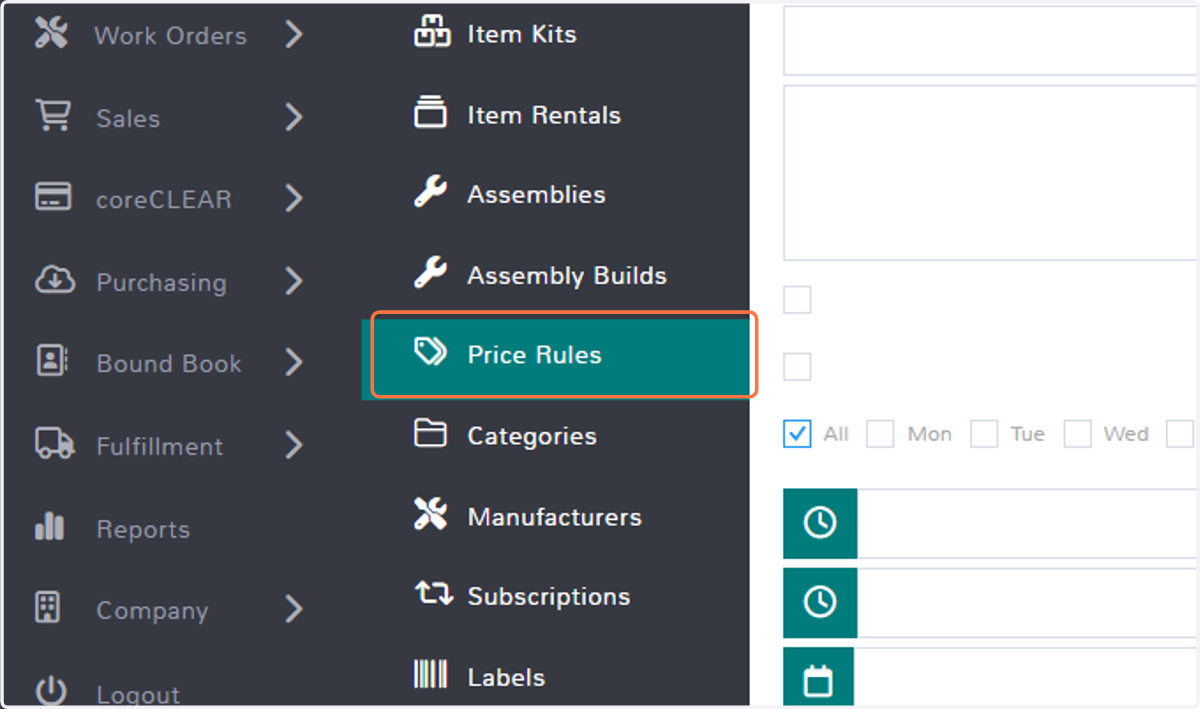Expand the Fulfillment submenu chevron
Screen dimensions: 1200x709
293,445
